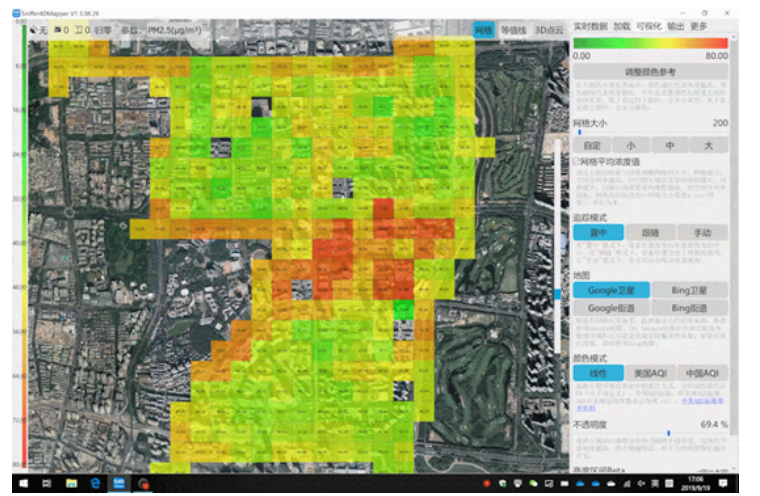Select the 中国AQI color mode
Screen dimensions: 760x496
tap(702, 373)
